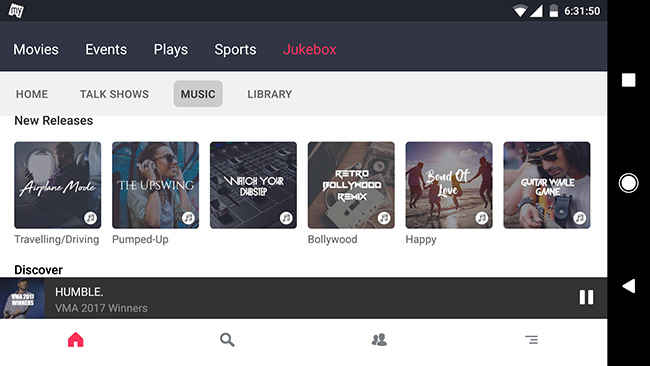Open the Airplane Mode playlist thumbnail
Image resolution: width=650 pixels, height=366 pixels.
58,185
